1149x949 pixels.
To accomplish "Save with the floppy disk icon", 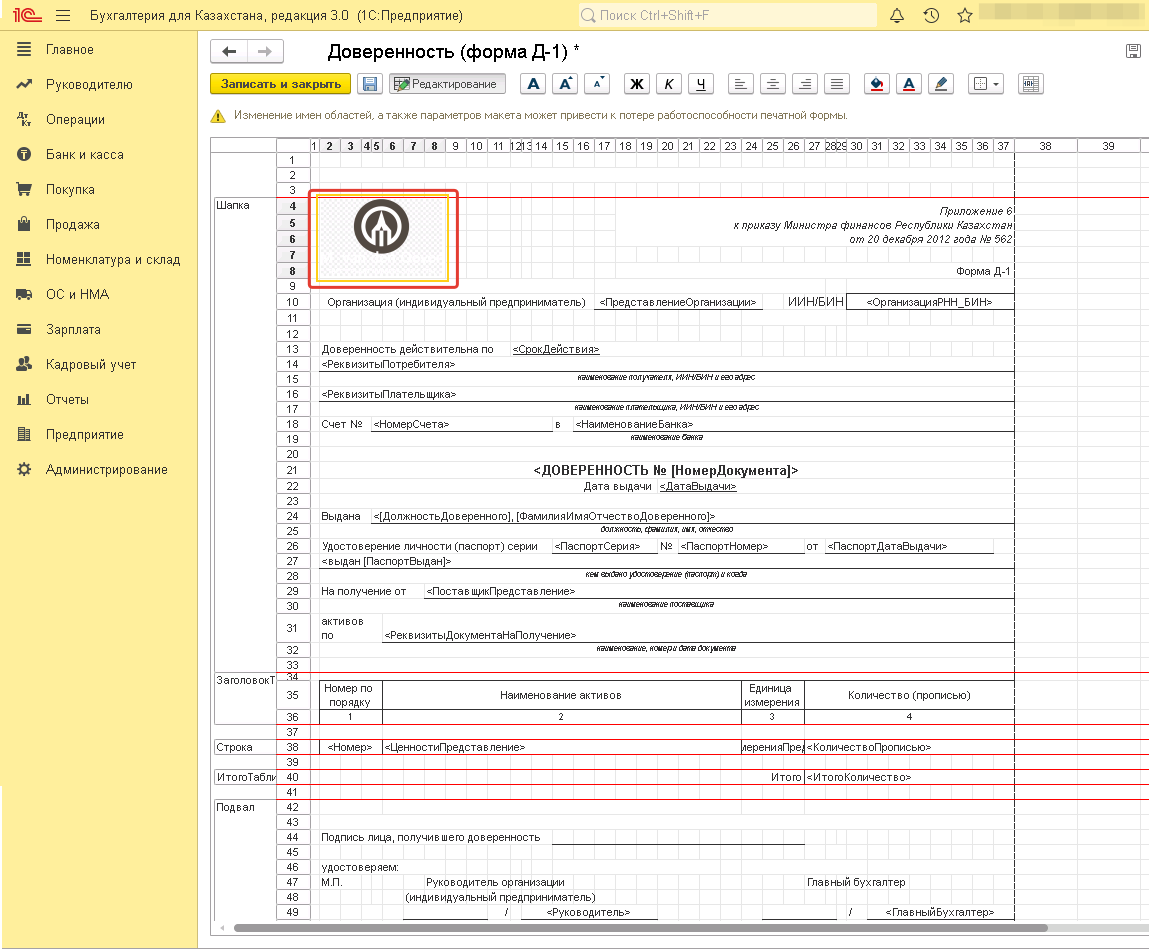I will (x=370, y=84).
